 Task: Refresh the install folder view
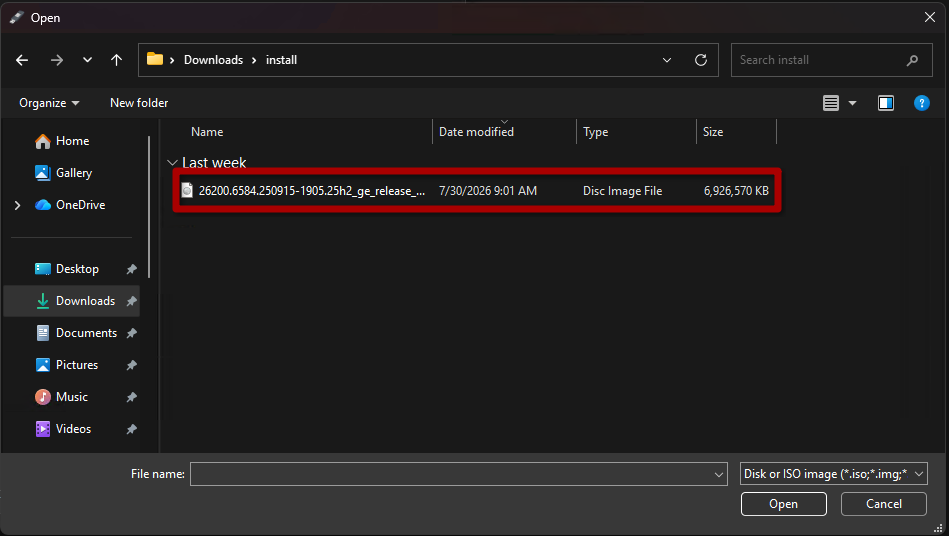701,60
